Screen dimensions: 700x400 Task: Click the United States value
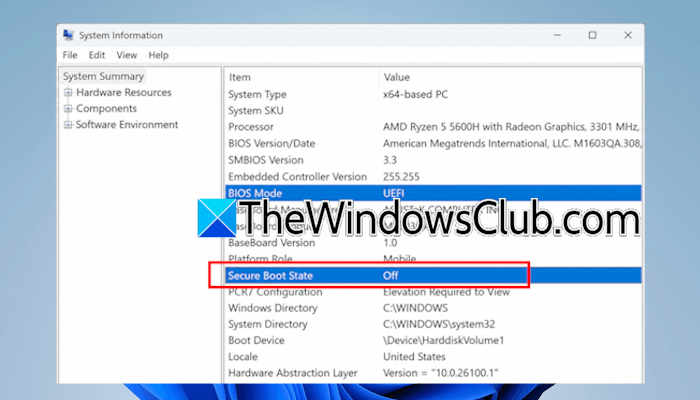(x=414, y=357)
